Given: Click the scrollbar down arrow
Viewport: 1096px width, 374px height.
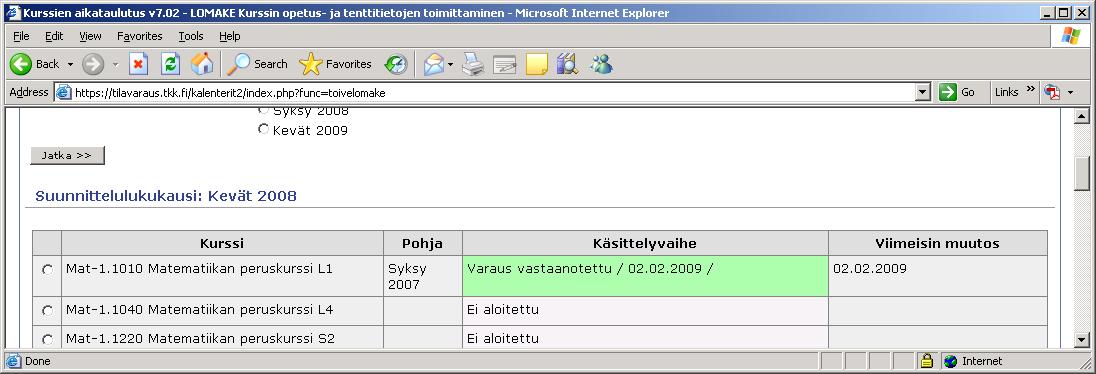Looking at the screenshot, I should point(1081,340).
